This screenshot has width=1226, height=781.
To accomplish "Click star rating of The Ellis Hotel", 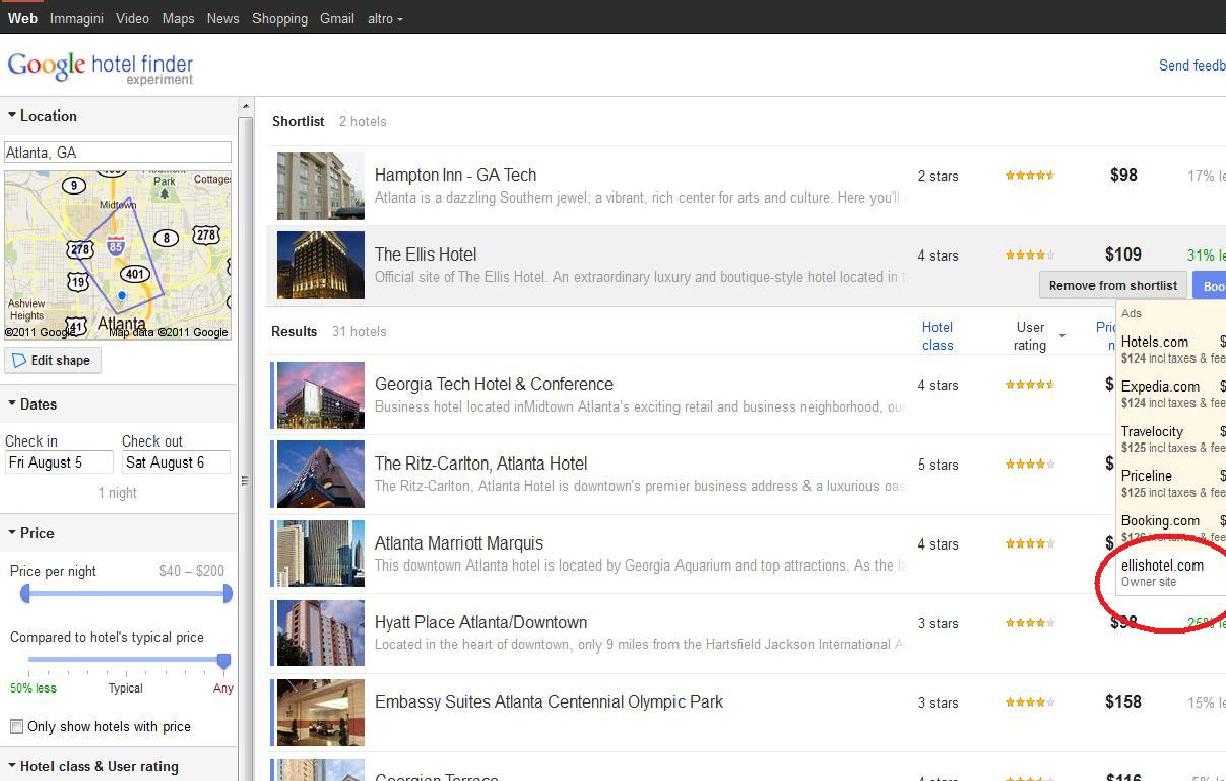I will pyautogui.click(x=1030, y=255).
